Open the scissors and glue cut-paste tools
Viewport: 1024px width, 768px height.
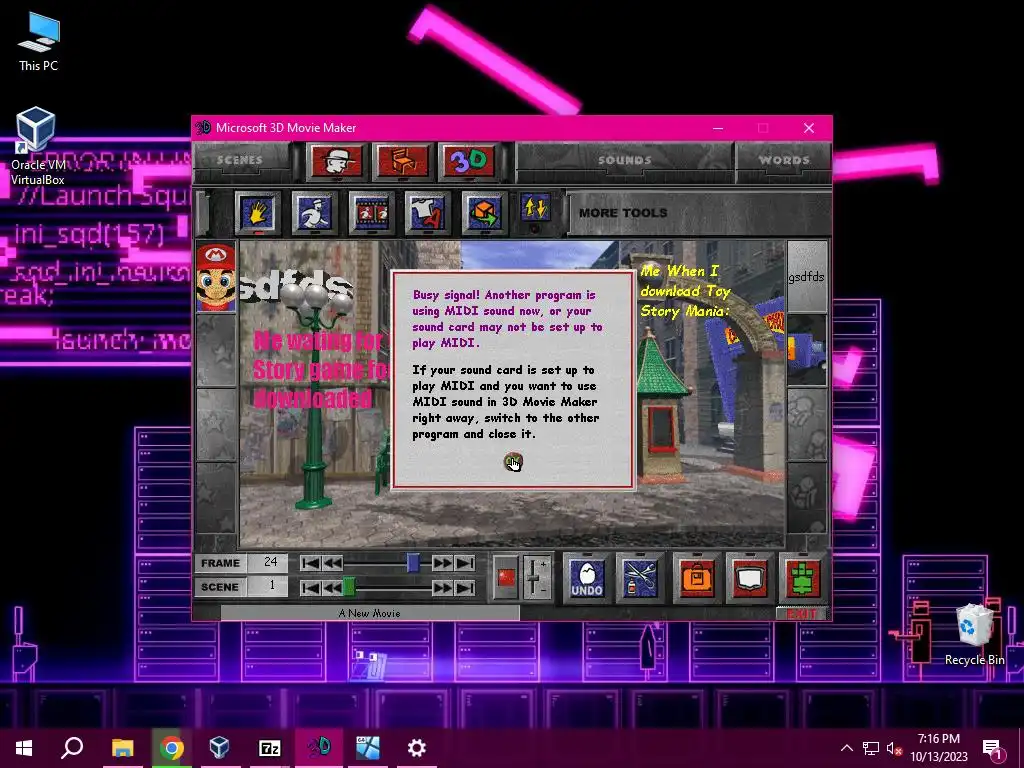639,577
